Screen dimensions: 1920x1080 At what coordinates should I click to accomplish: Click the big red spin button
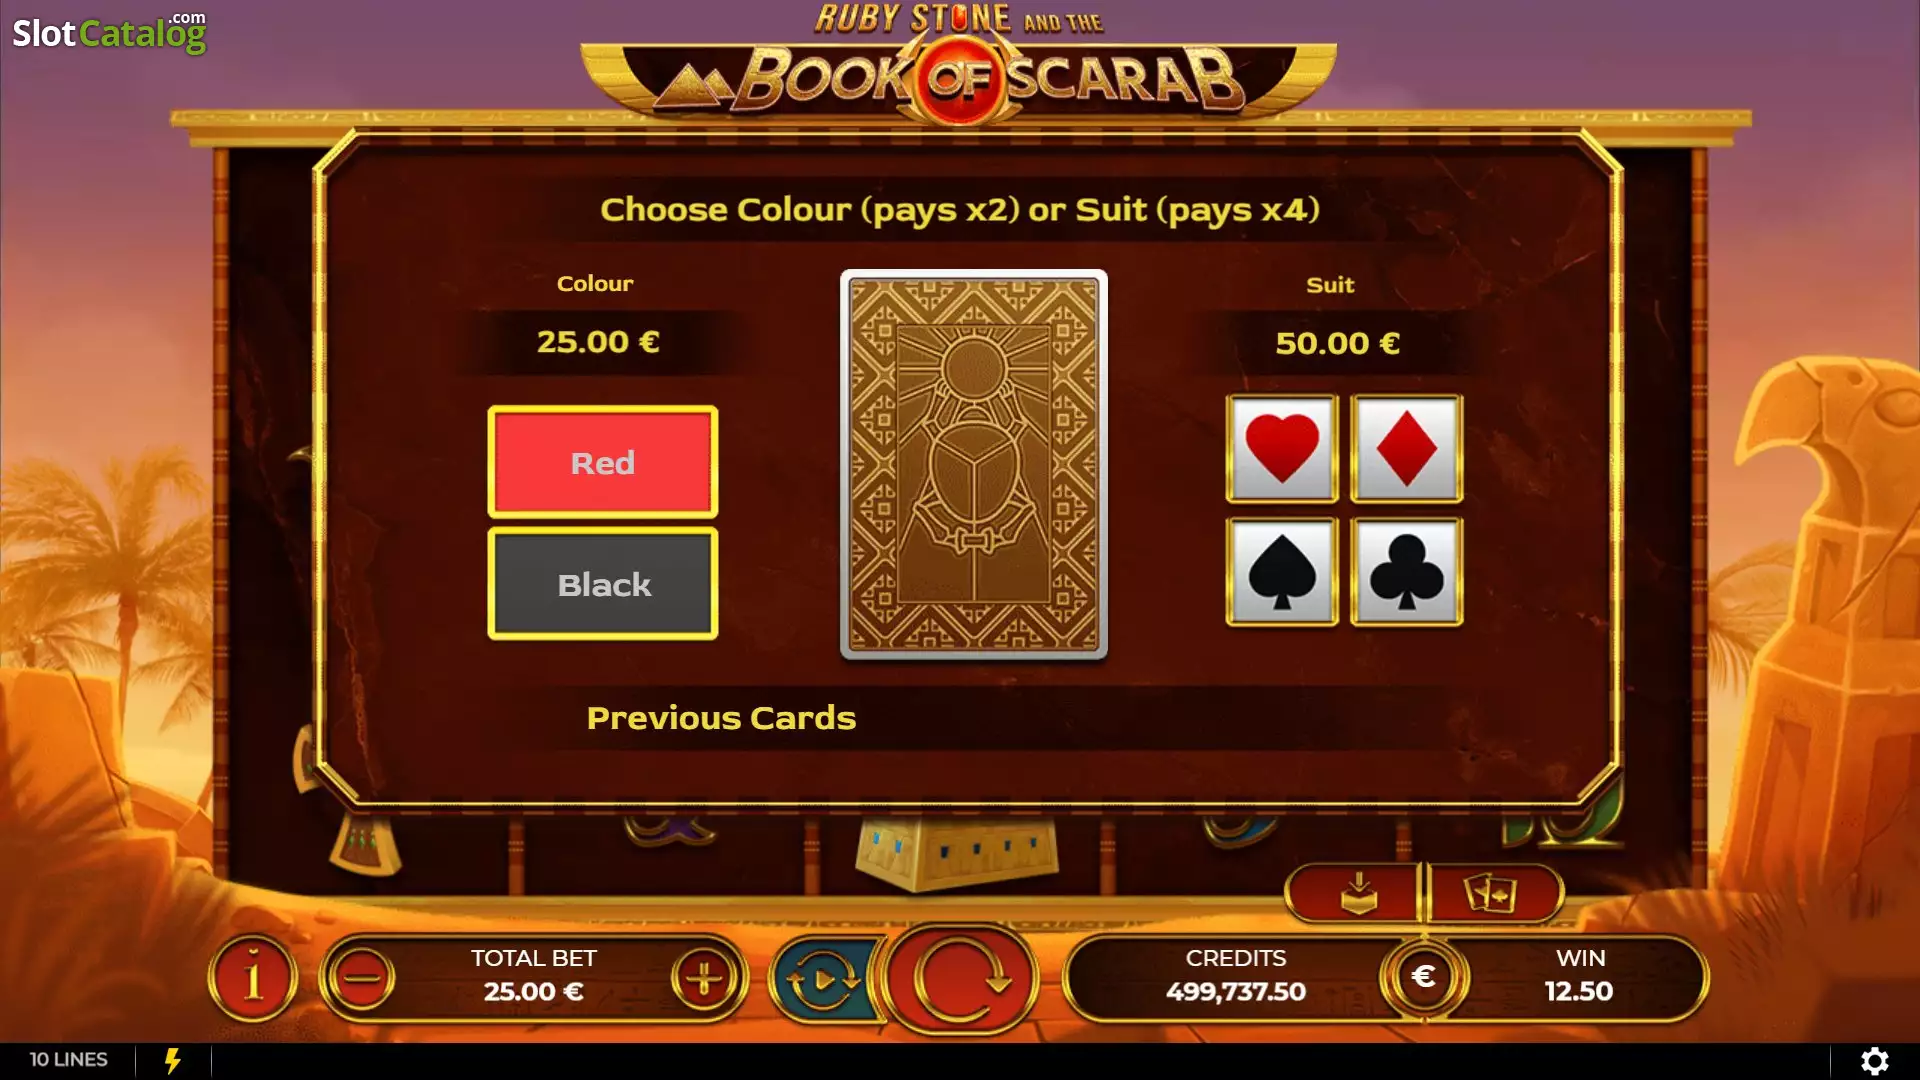(x=960, y=980)
